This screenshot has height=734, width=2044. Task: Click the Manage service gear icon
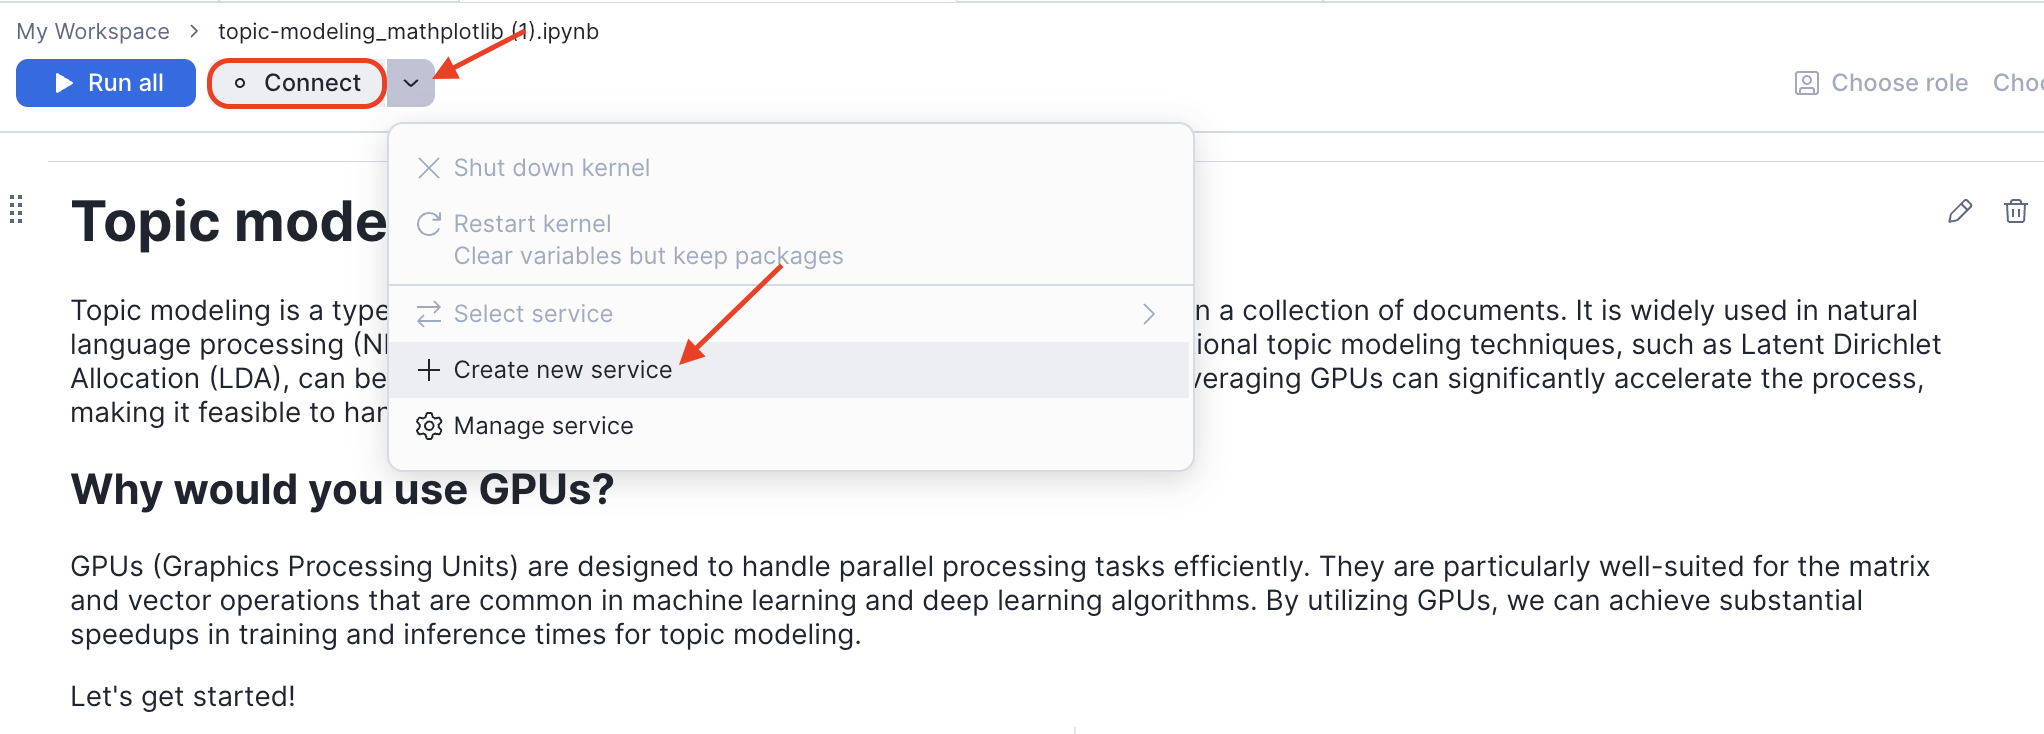pyautogui.click(x=428, y=425)
